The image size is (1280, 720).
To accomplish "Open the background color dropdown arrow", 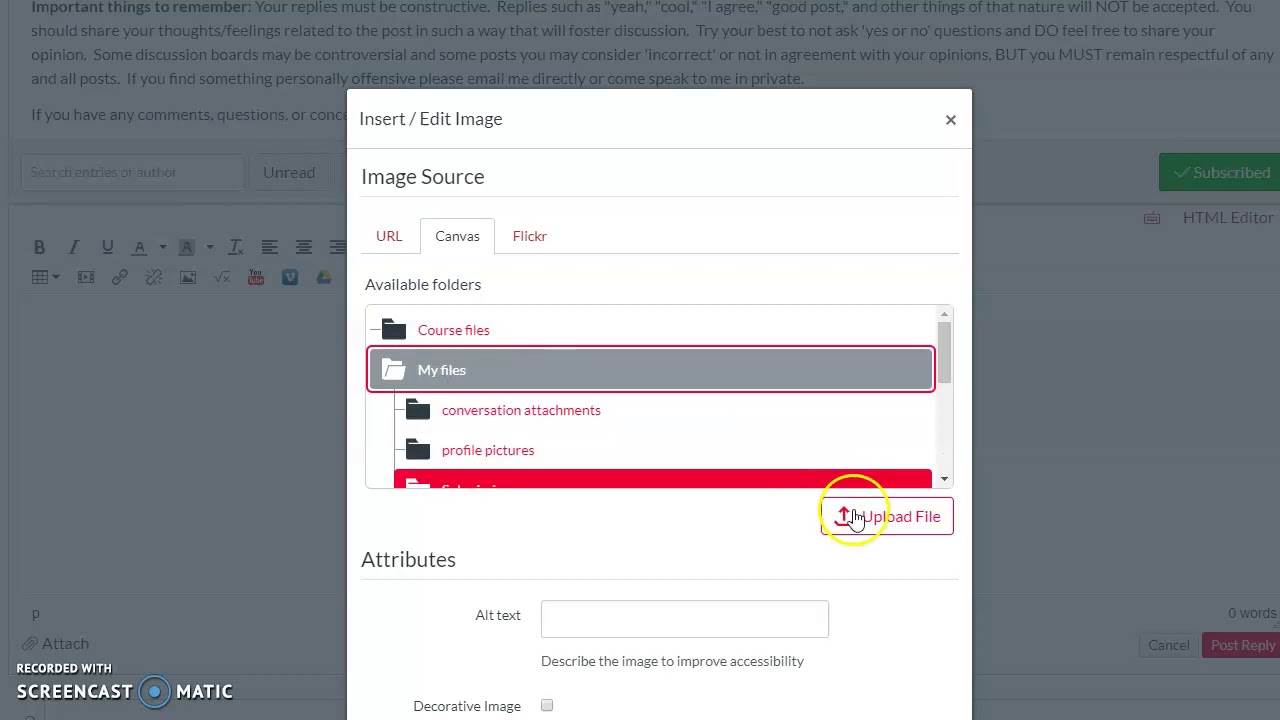I will tap(209, 247).
